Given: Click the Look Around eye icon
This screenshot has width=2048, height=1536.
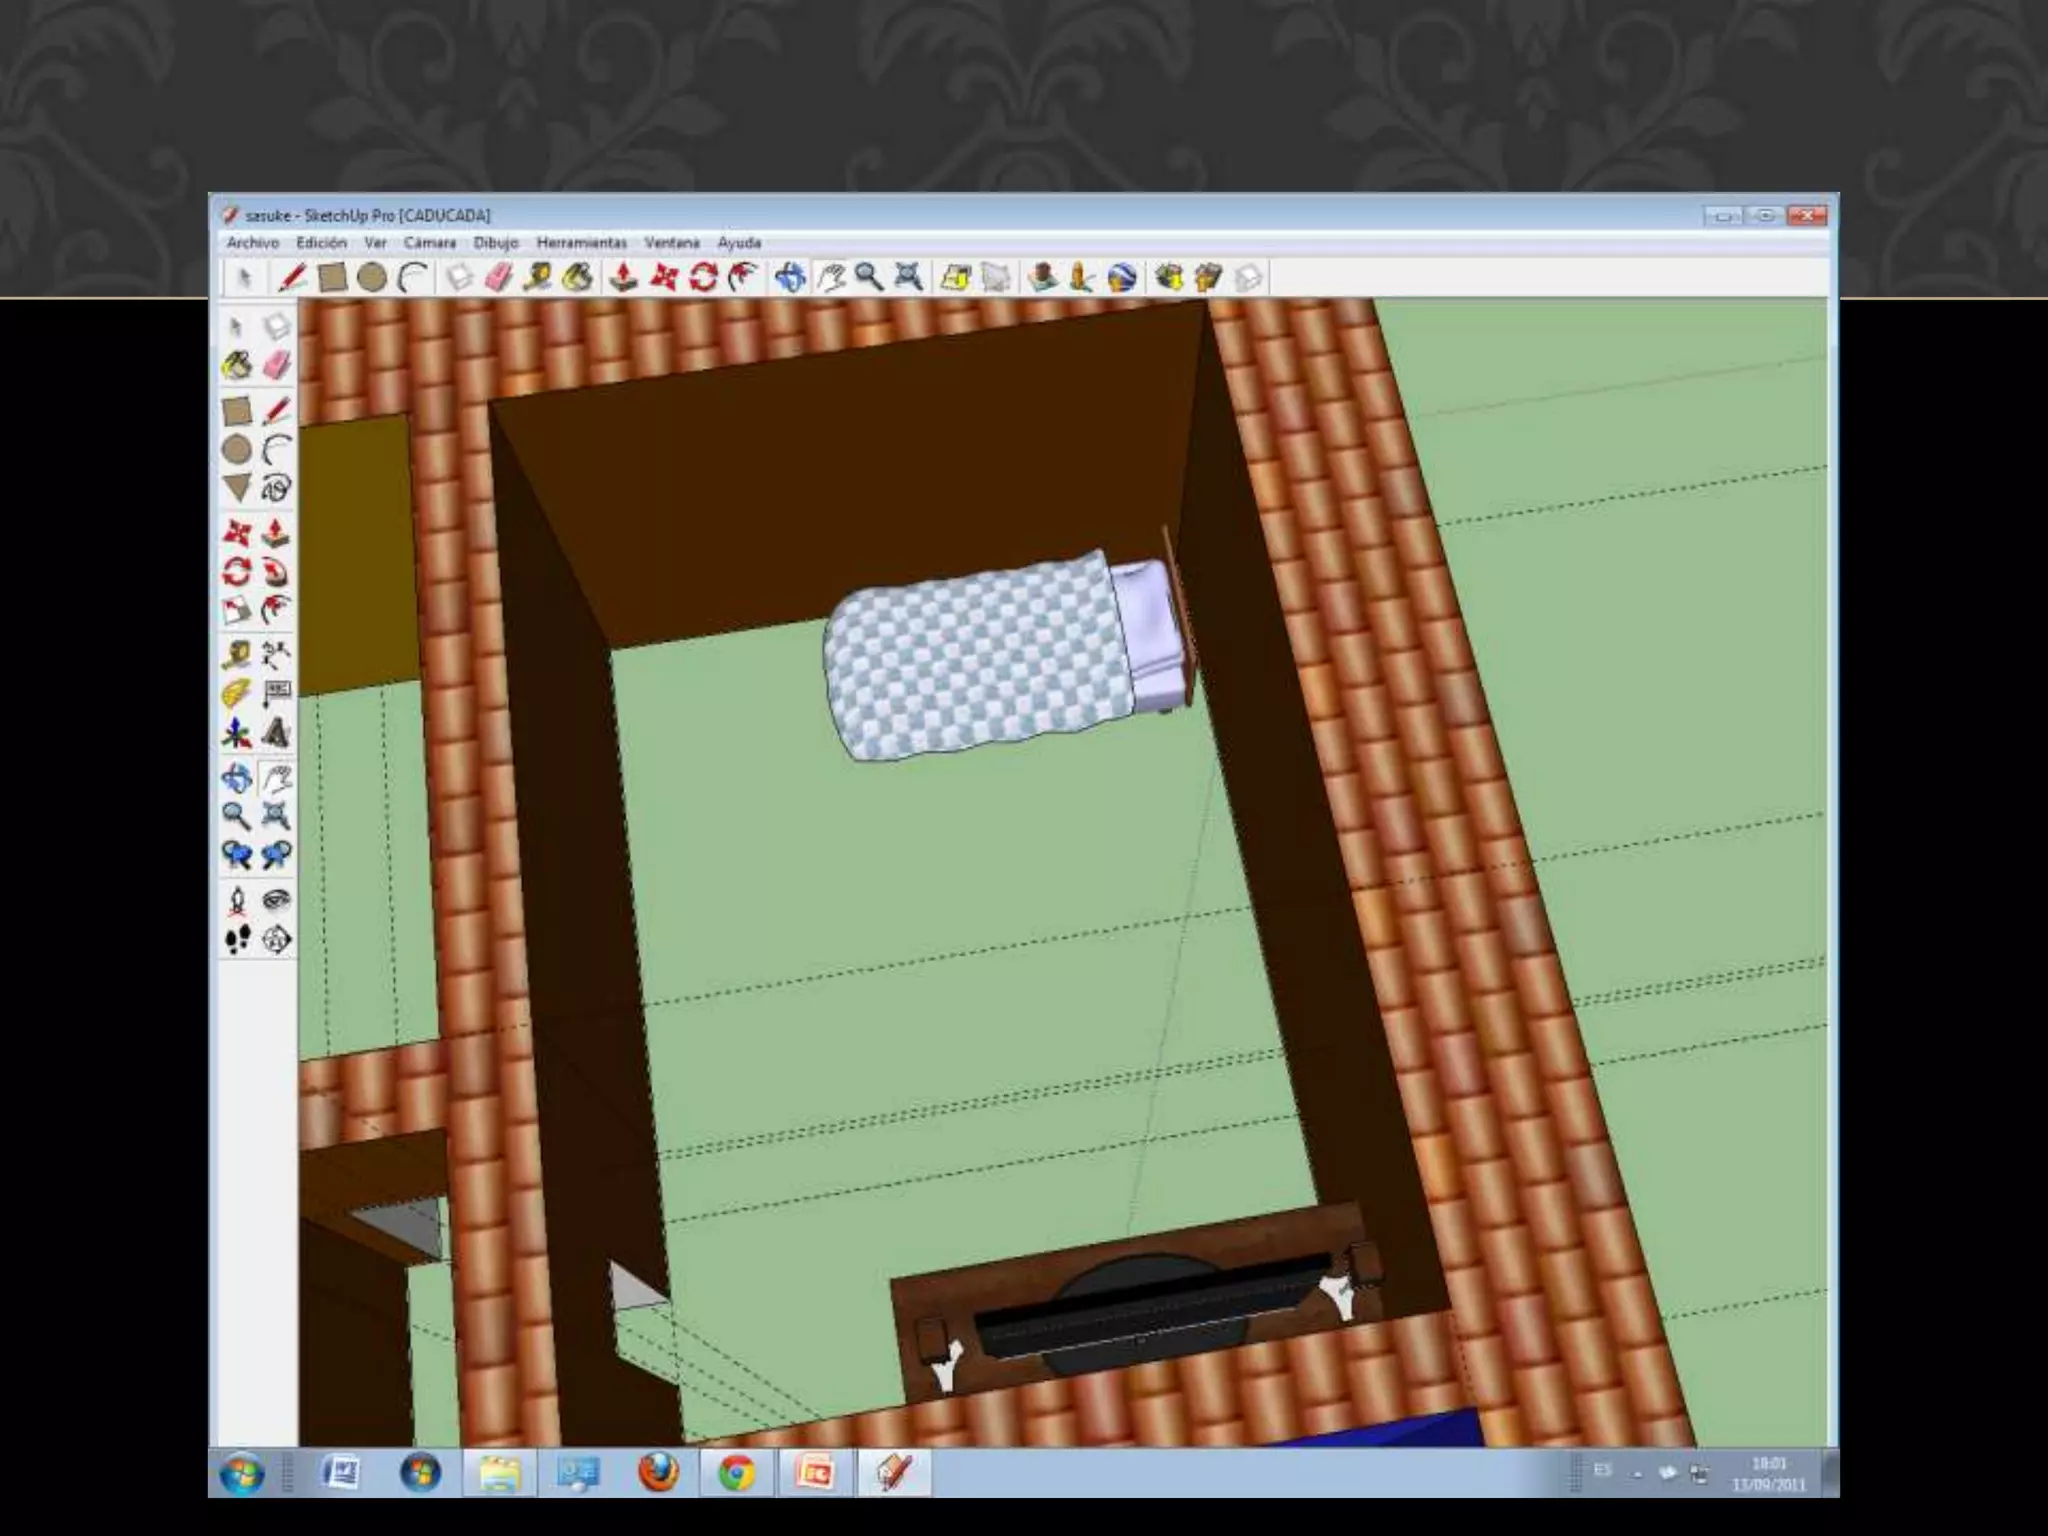Looking at the screenshot, I should tap(277, 900).
